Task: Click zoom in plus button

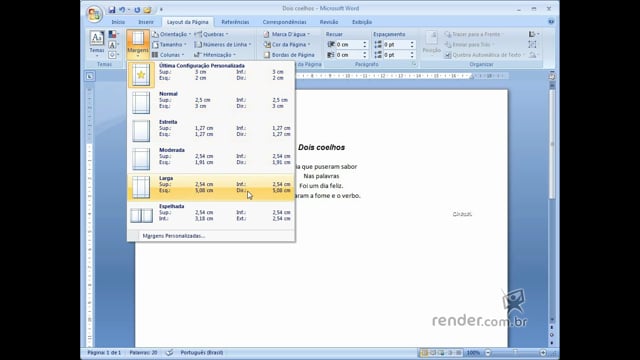Action: (543, 353)
